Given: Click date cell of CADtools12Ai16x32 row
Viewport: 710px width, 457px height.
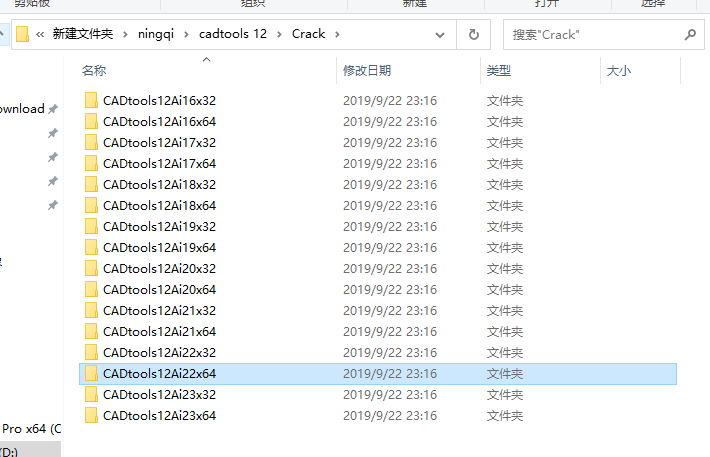Looking at the screenshot, I should [x=390, y=101].
